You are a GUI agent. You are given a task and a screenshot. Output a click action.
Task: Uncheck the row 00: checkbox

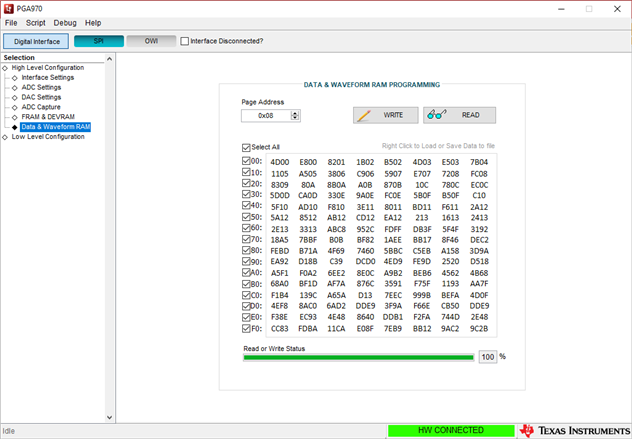coord(246,161)
